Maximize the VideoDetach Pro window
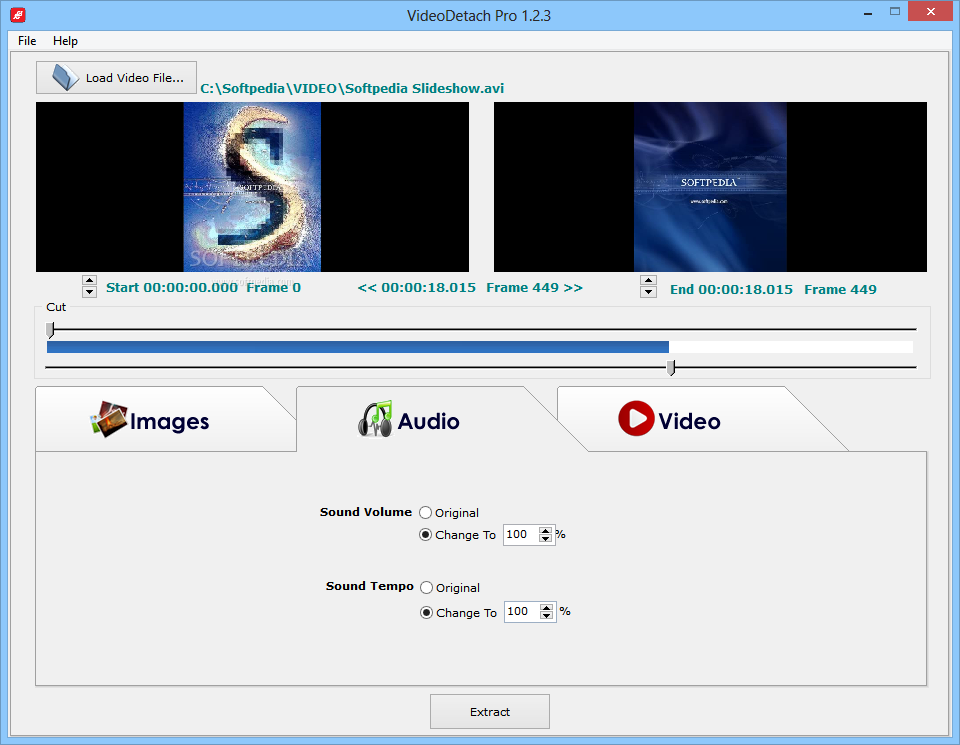 894,12
